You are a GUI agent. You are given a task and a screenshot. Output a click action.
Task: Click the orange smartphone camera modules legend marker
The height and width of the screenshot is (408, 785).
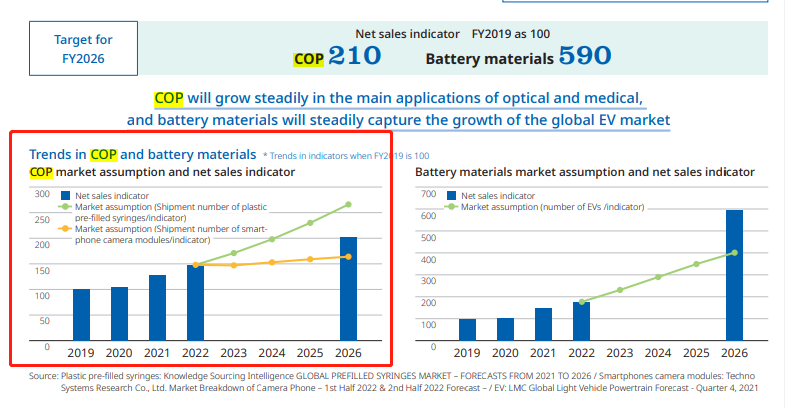(65, 229)
